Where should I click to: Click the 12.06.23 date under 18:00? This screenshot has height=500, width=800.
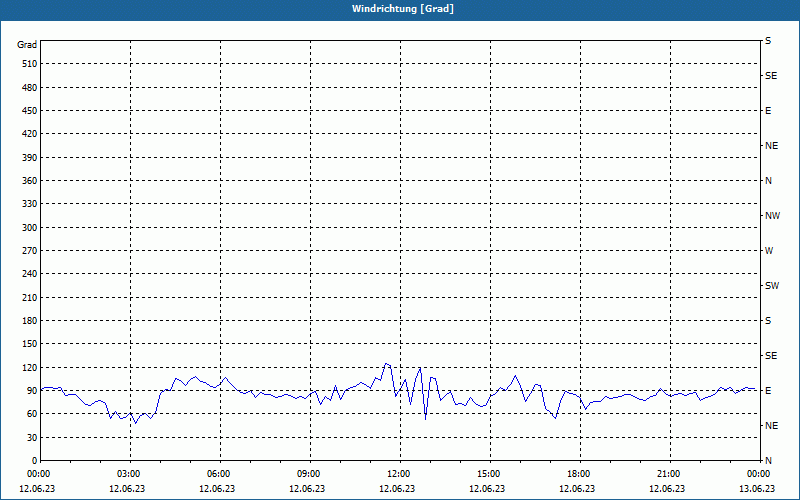[x=577, y=489]
